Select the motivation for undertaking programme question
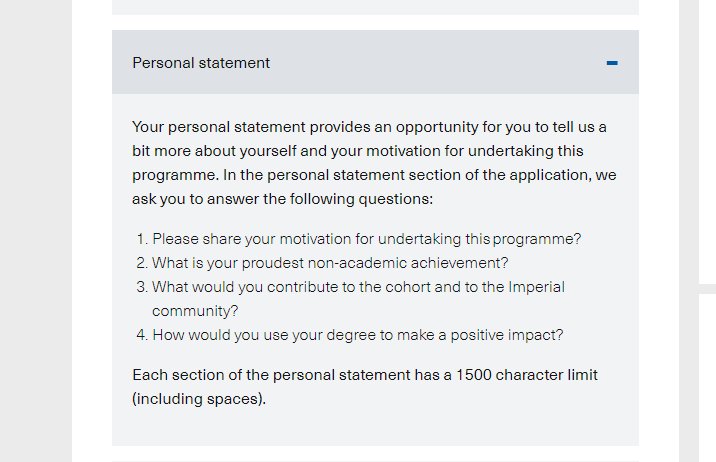Viewport: 716px width, 462px height. (x=367, y=239)
